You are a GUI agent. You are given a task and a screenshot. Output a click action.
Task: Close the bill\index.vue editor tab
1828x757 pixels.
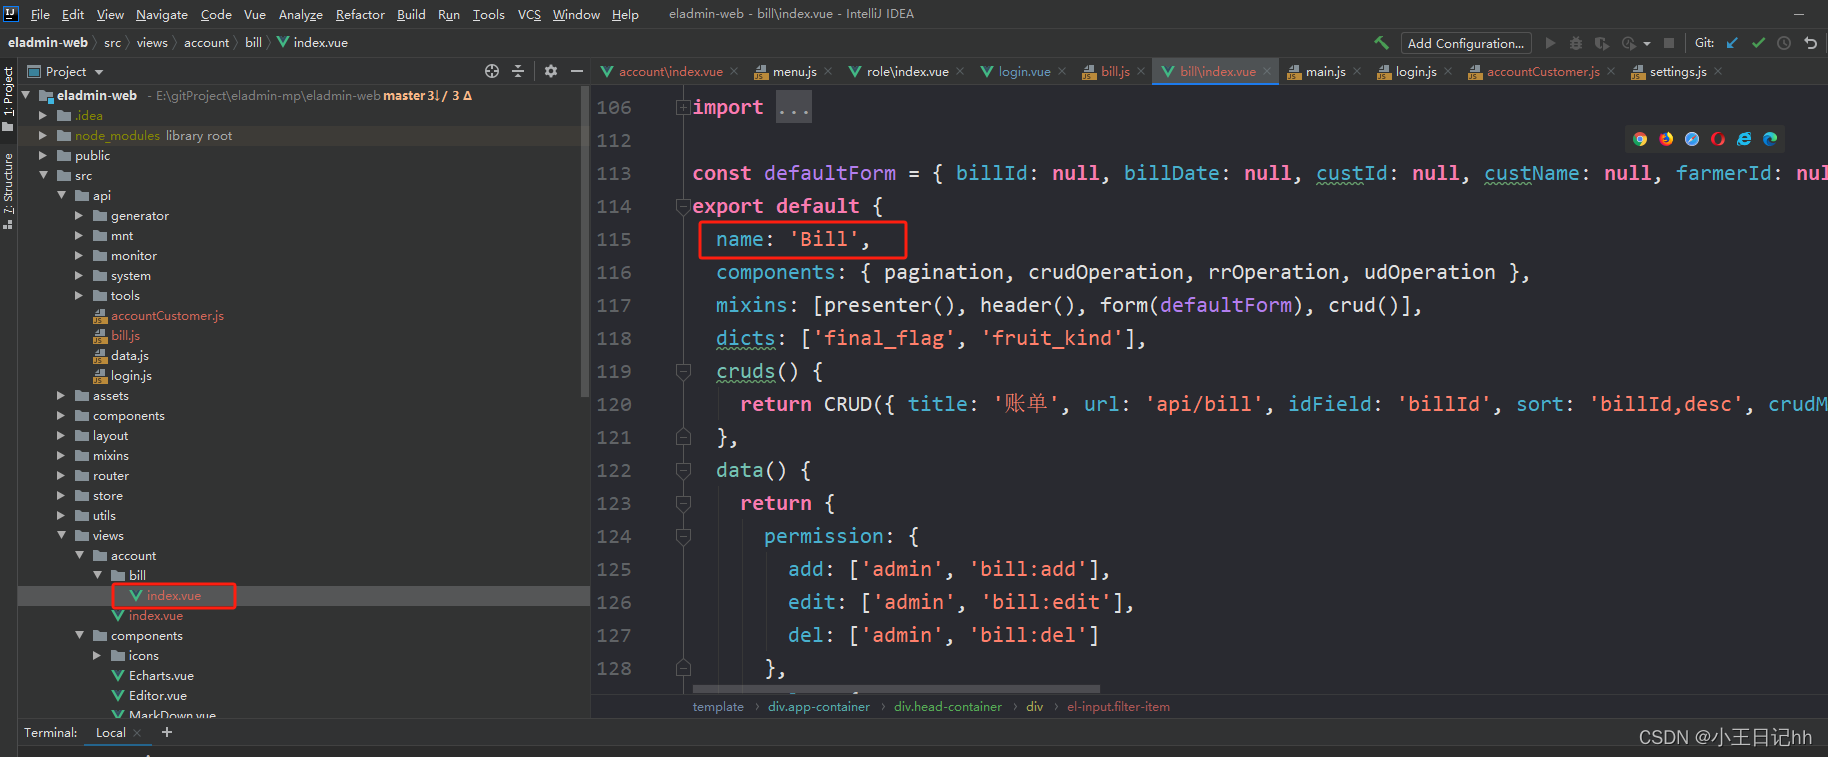(x=1267, y=71)
